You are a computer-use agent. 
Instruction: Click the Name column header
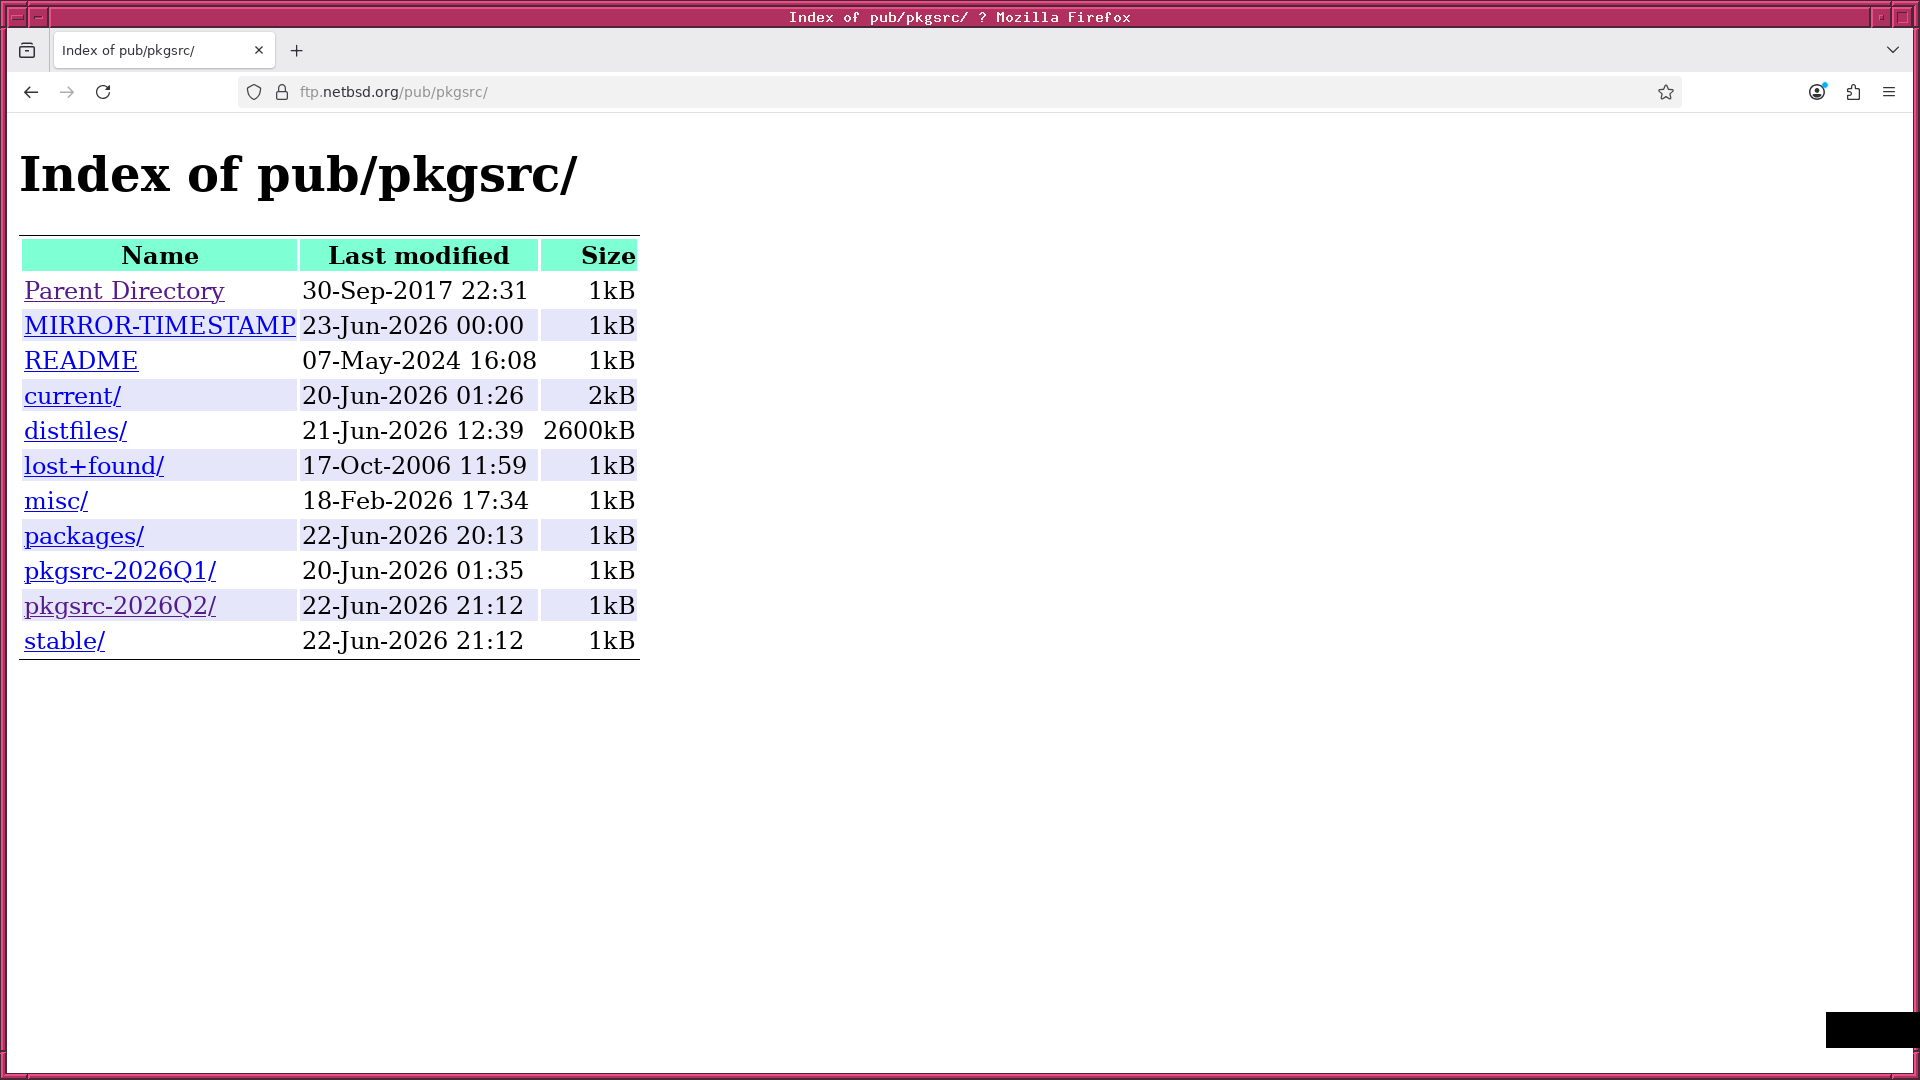click(x=160, y=256)
